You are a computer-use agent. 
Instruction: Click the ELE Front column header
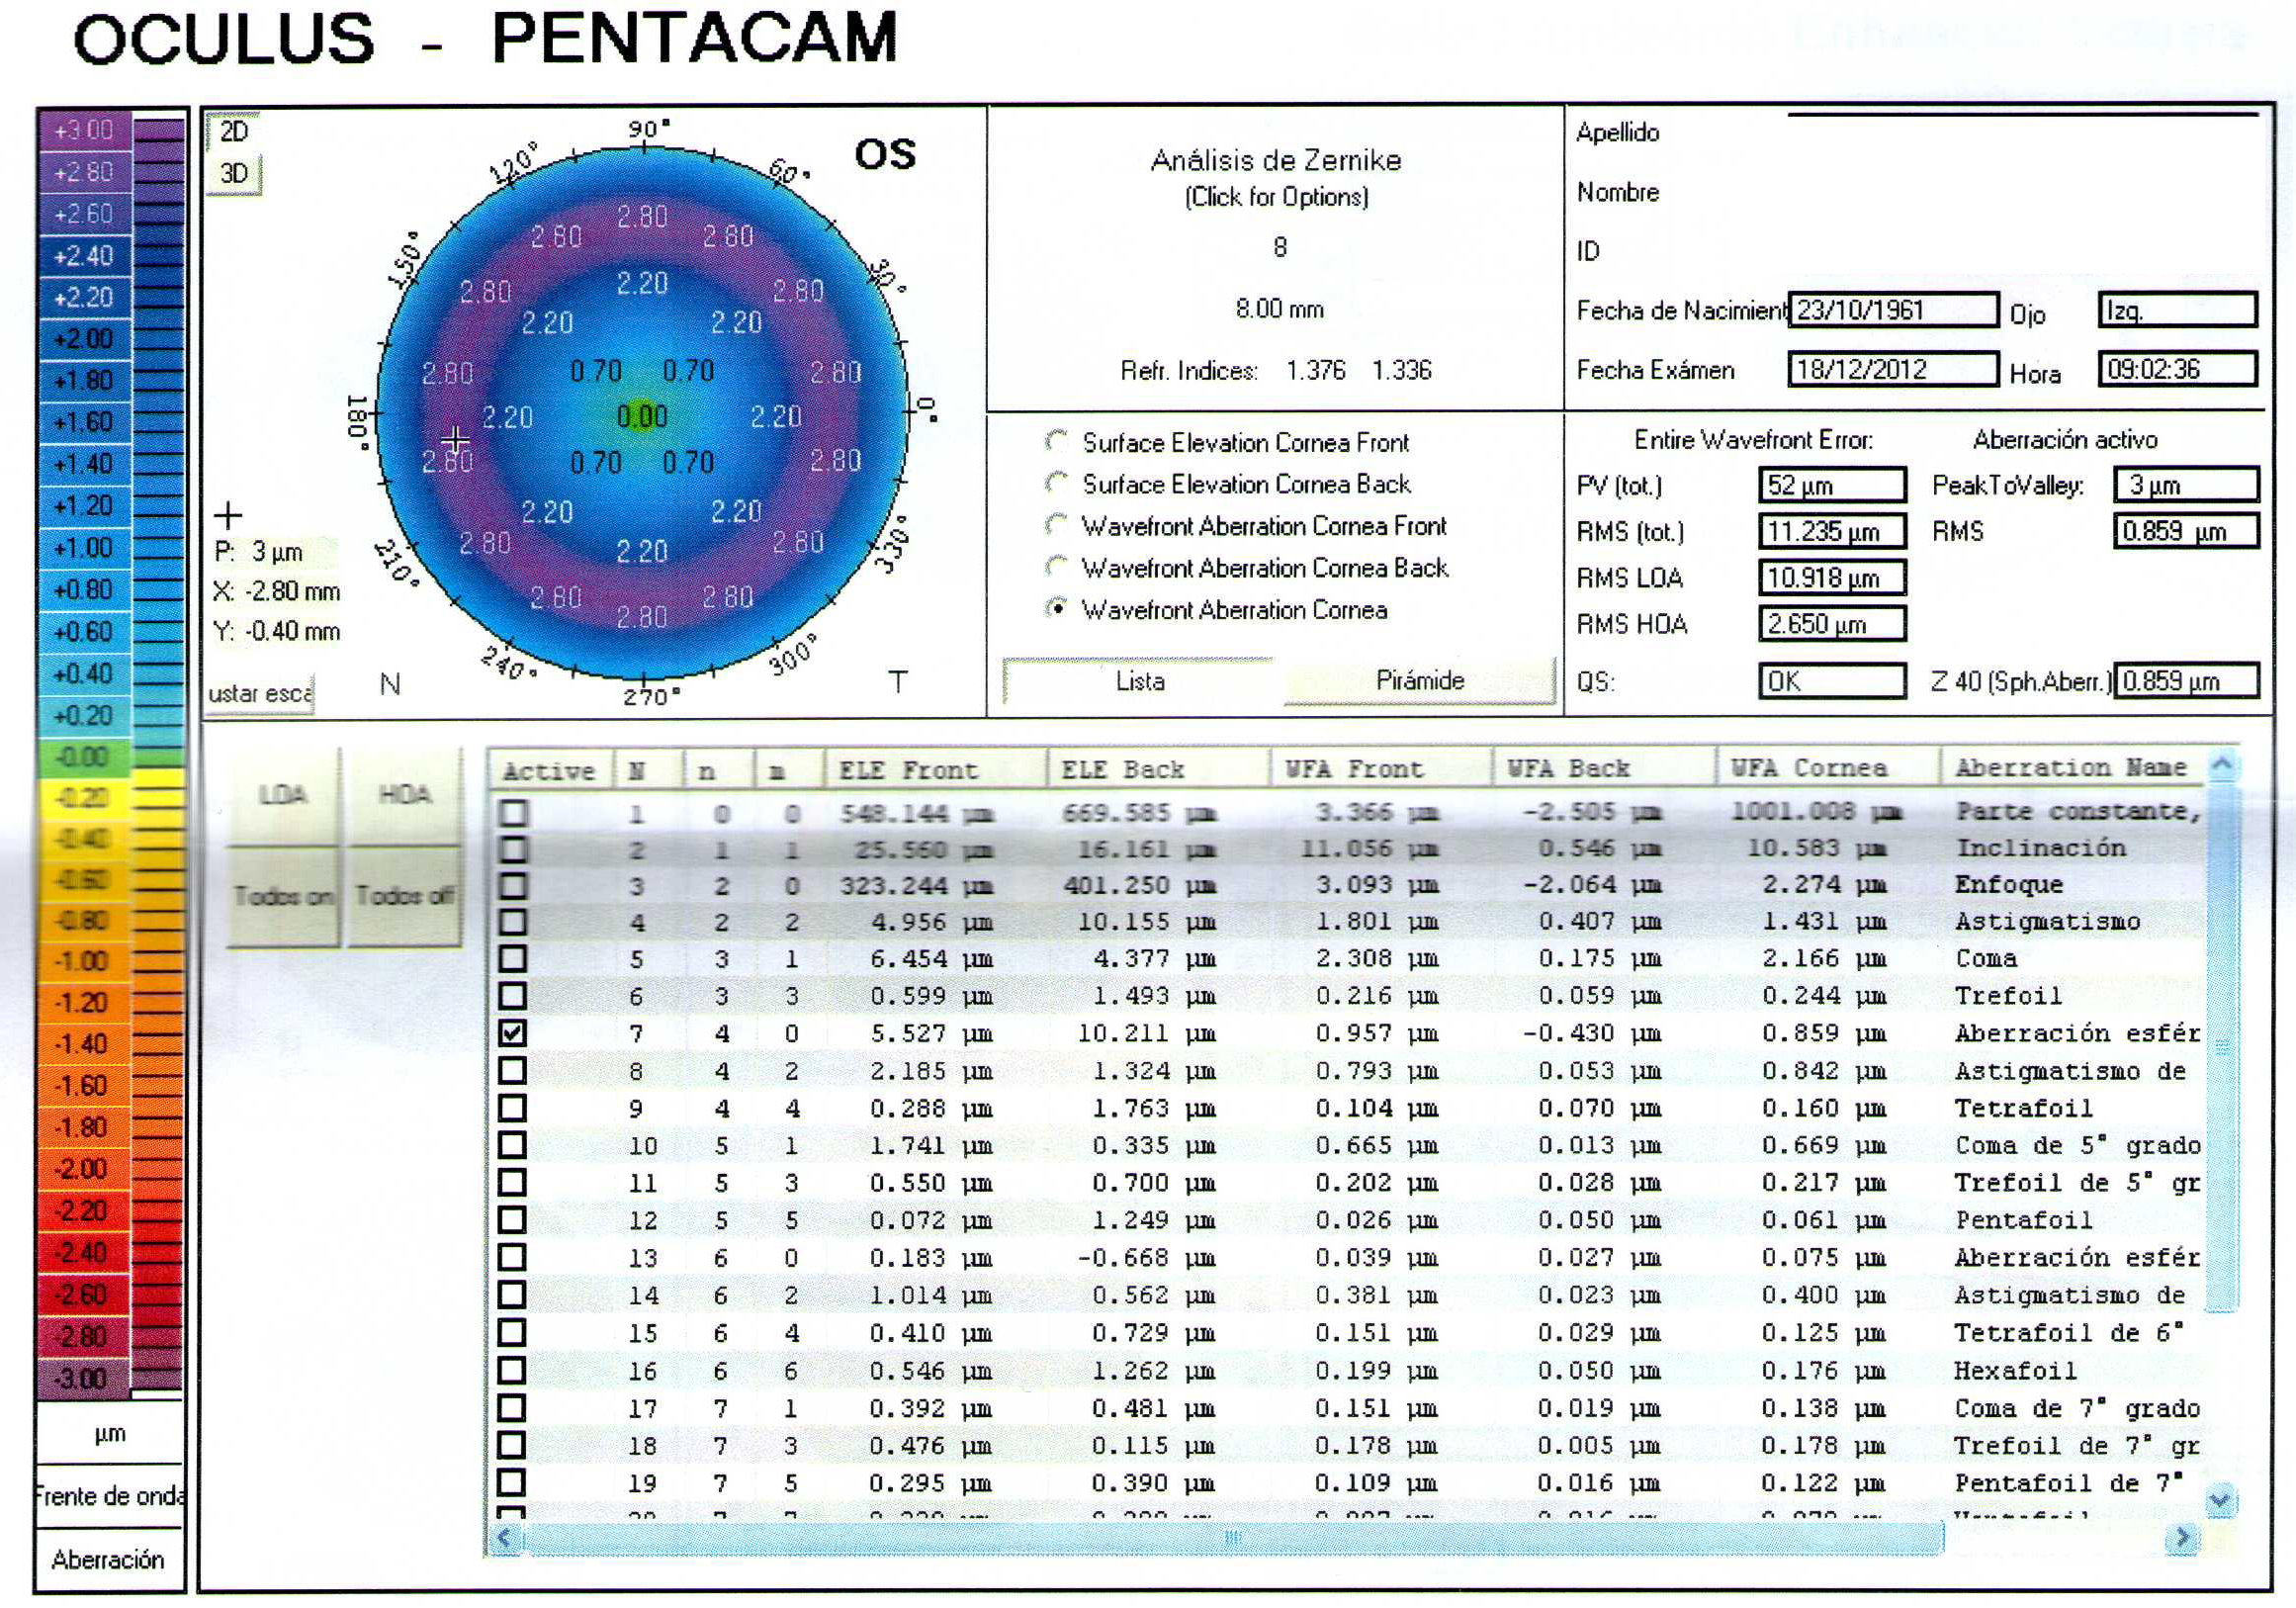(x=936, y=770)
